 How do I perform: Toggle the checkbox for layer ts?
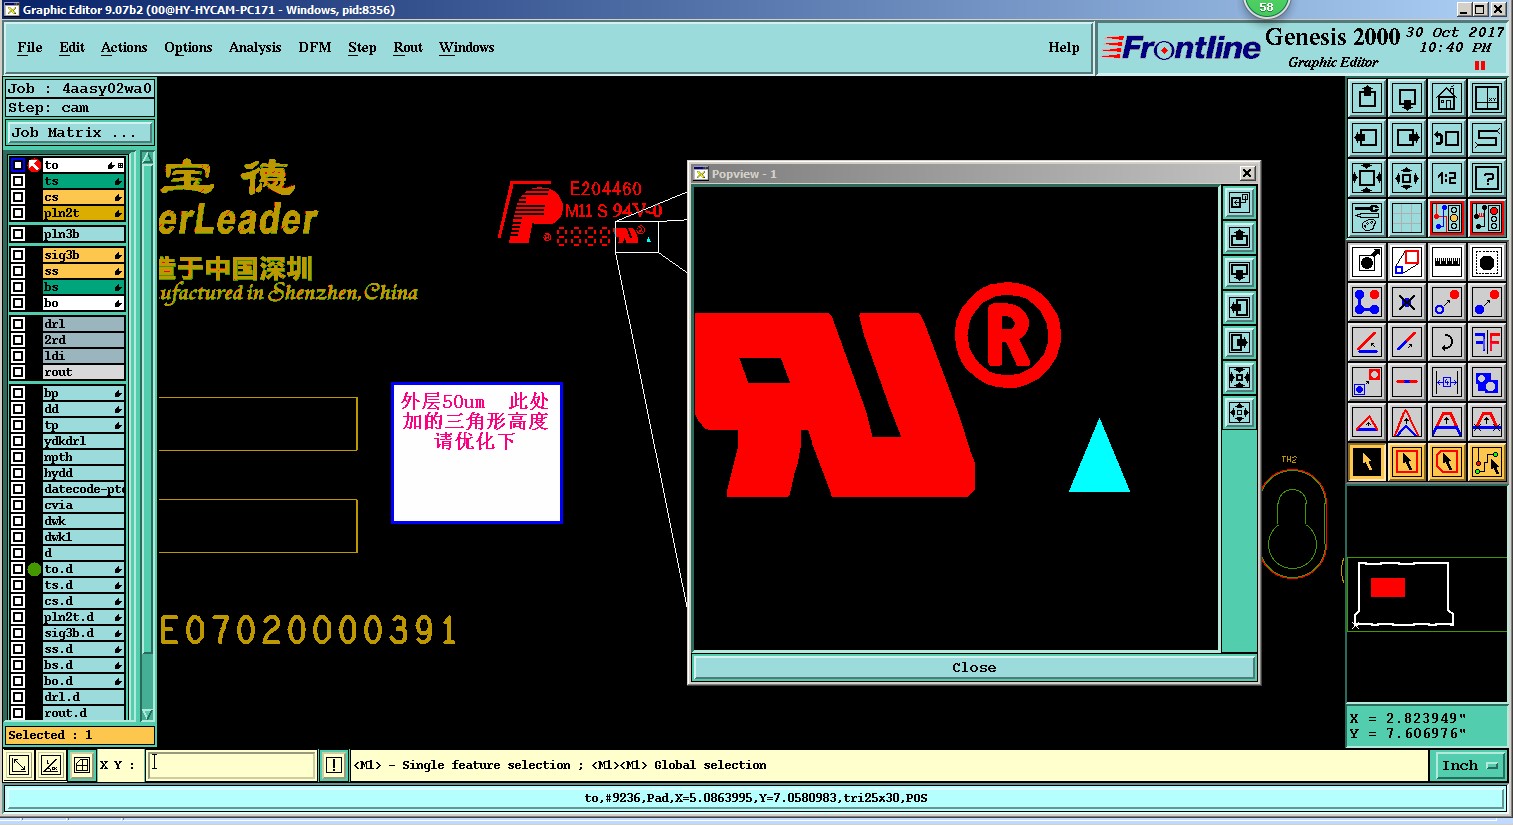click(18, 181)
